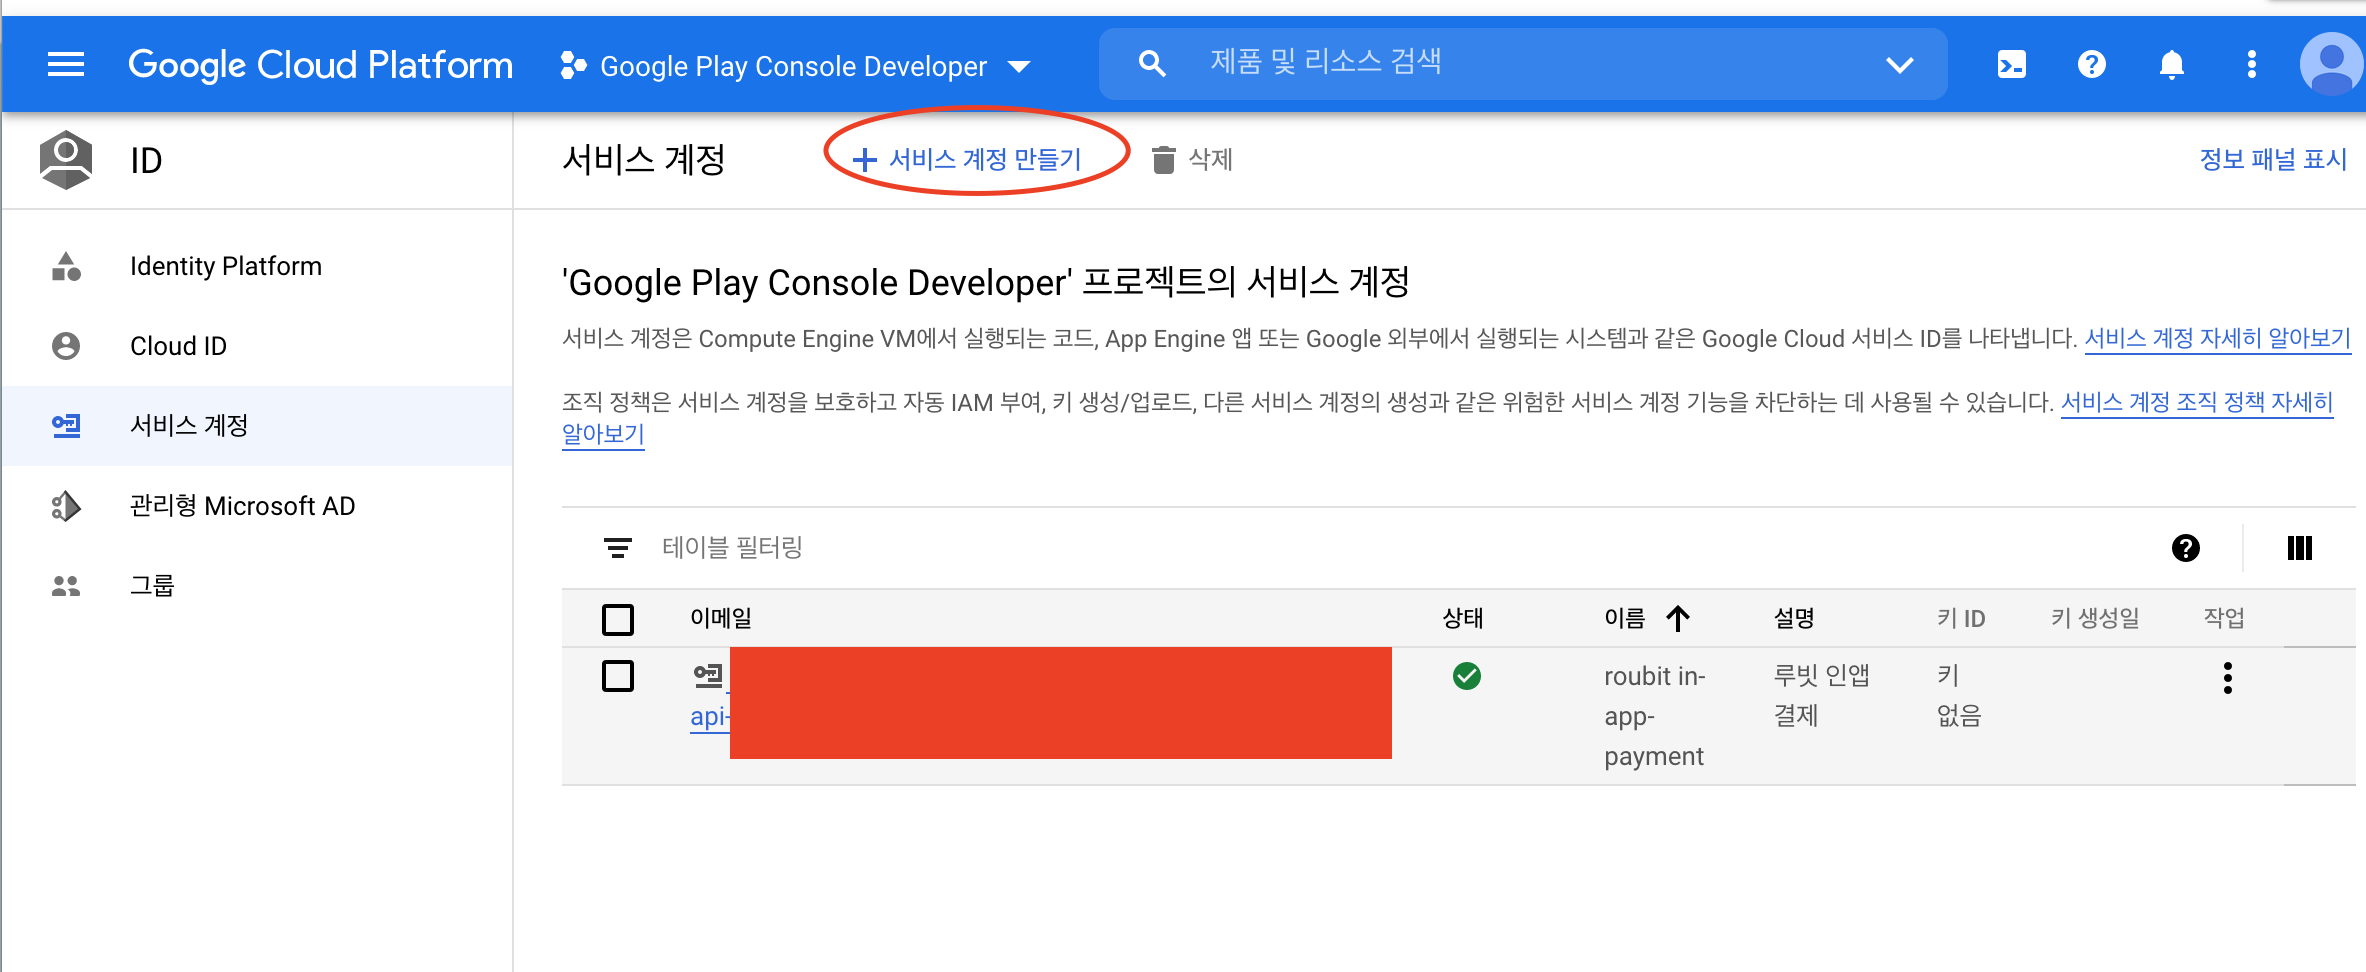2366x972 pixels.
Task: Focus the product and resource search field
Action: [1523, 63]
